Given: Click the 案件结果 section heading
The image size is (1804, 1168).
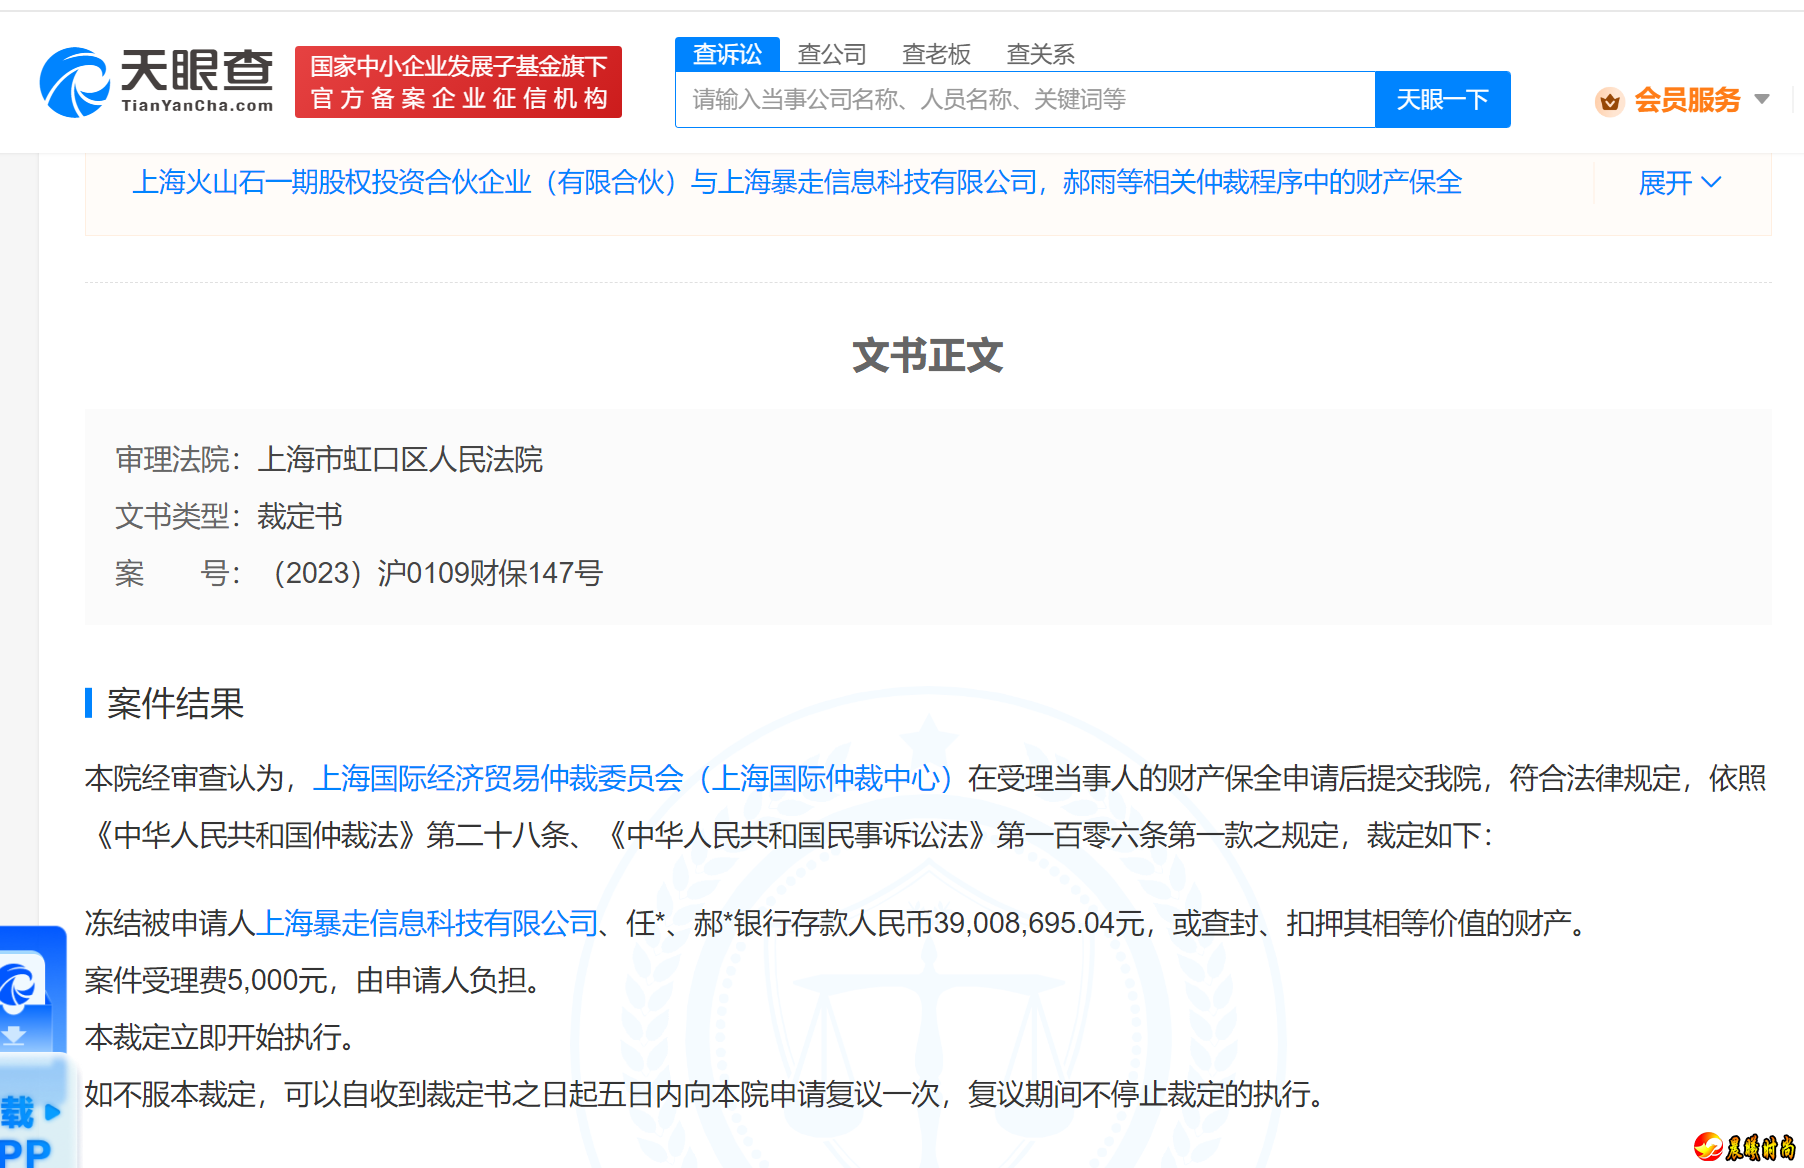Looking at the screenshot, I should pos(175,704).
